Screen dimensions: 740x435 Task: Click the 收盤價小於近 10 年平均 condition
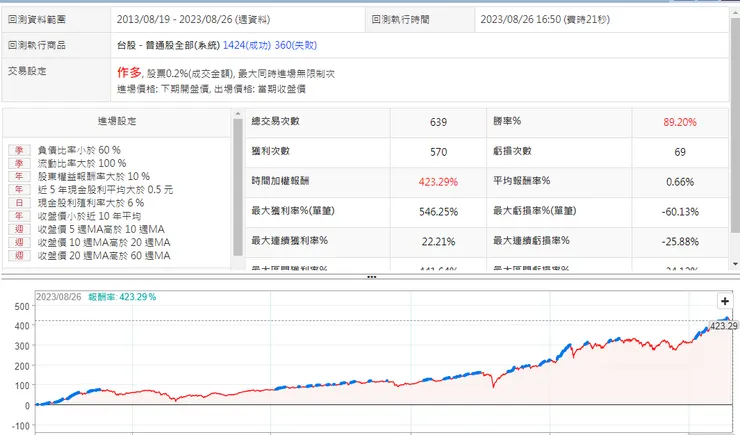(89, 216)
